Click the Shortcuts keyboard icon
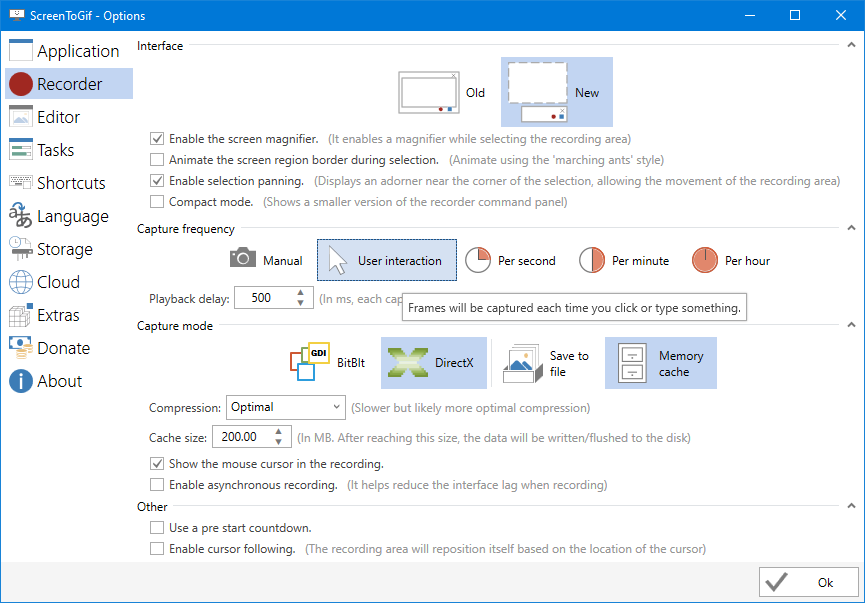Image resolution: width=865 pixels, height=603 pixels. pyautogui.click(x=21, y=182)
